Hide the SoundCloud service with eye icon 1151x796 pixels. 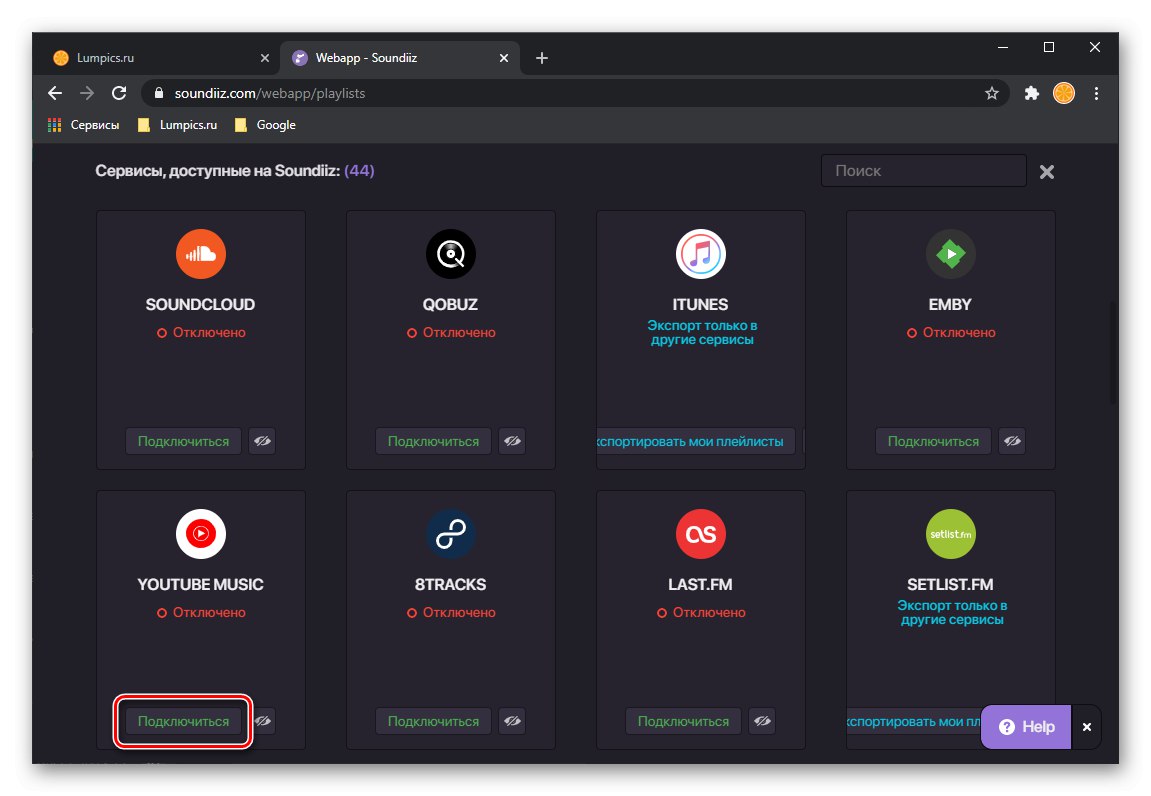[262, 441]
